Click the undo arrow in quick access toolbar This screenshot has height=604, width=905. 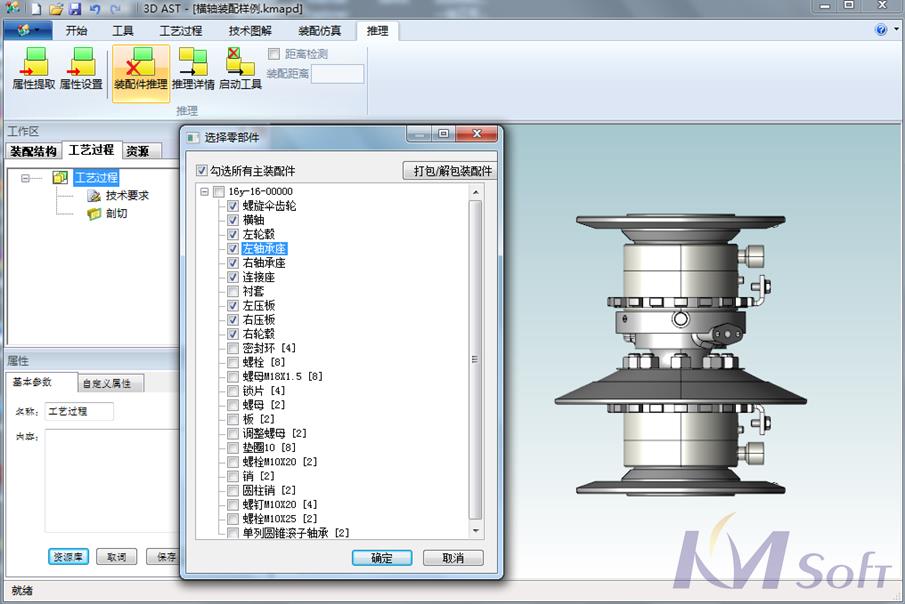click(x=95, y=8)
